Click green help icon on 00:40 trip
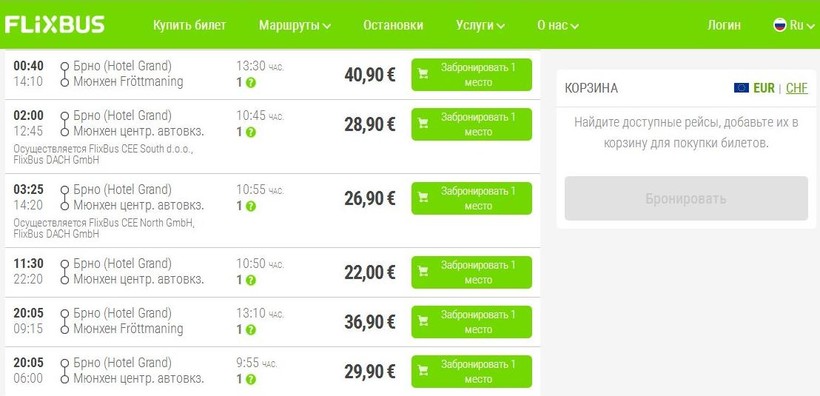 pos(251,83)
